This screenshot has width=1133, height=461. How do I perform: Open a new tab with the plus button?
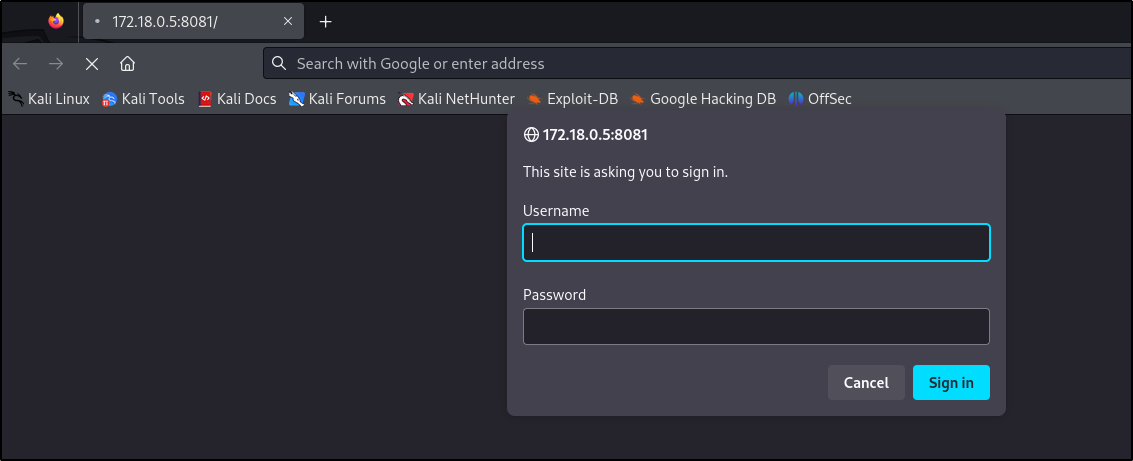[x=325, y=21]
